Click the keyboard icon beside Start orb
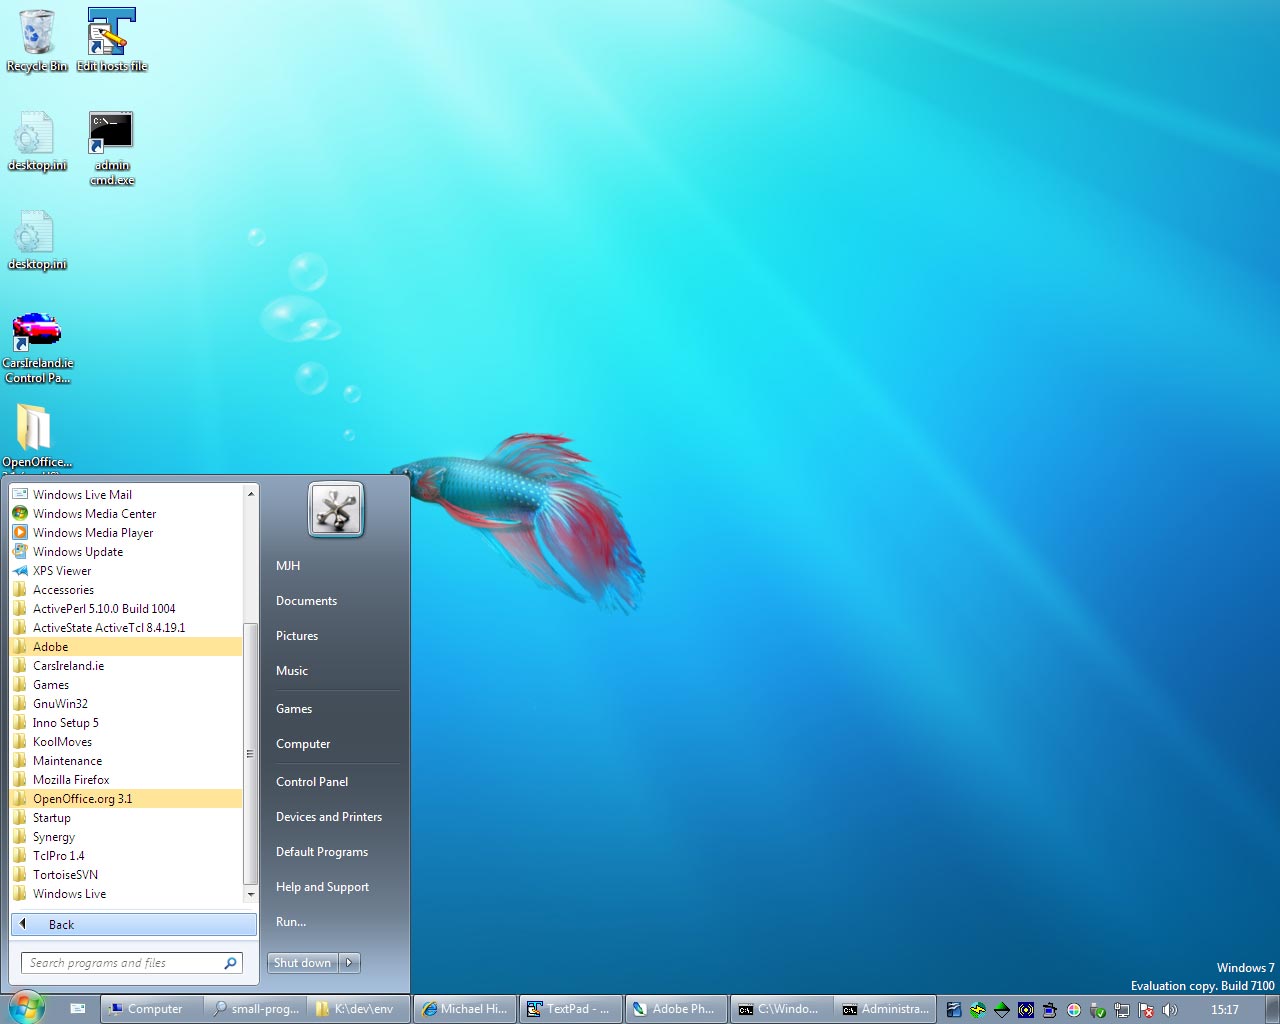 (x=78, y=1009)
